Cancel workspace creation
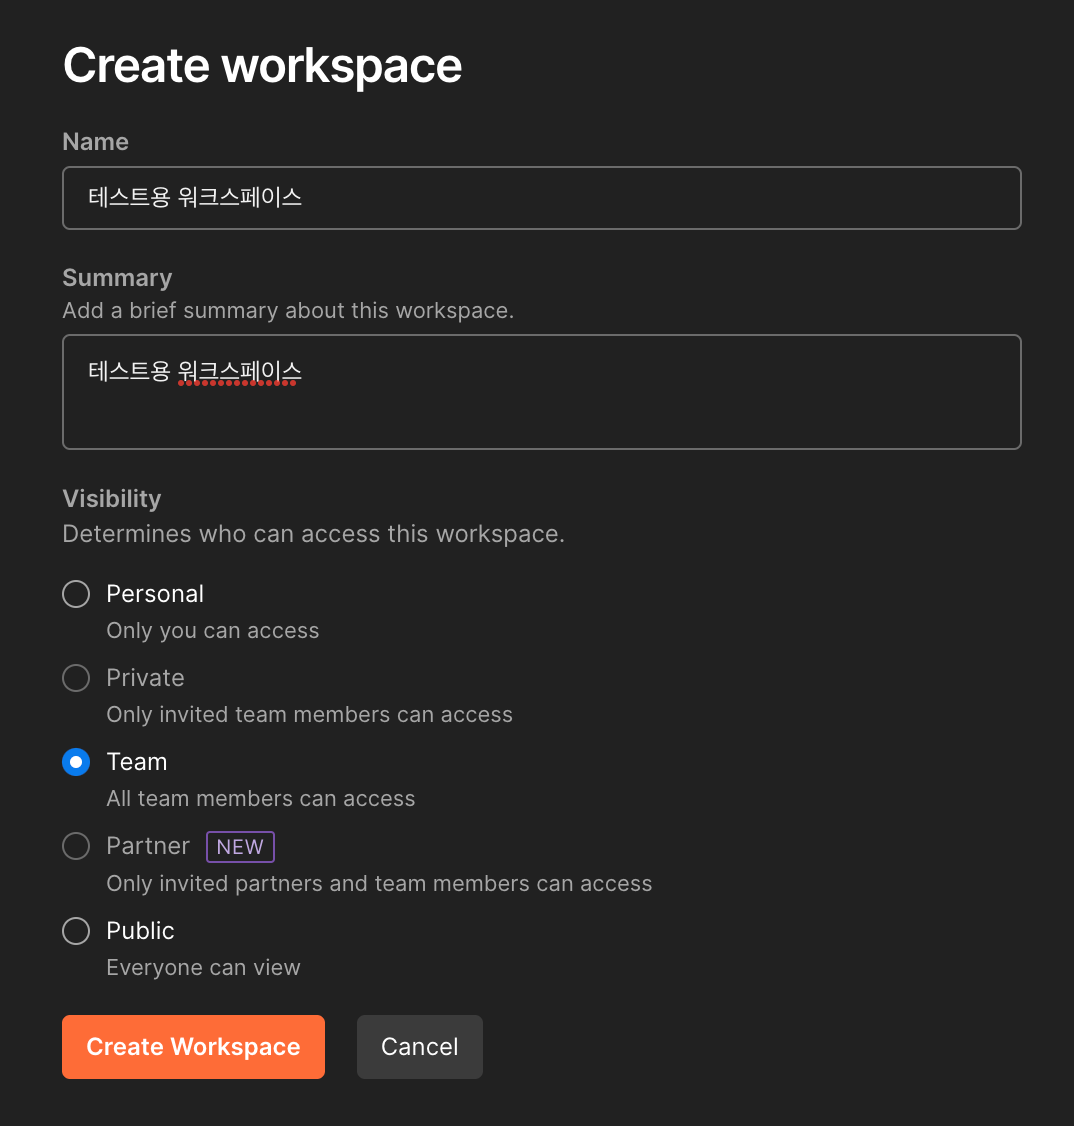The image size is (1074, 1126). tap(420, 1046)
